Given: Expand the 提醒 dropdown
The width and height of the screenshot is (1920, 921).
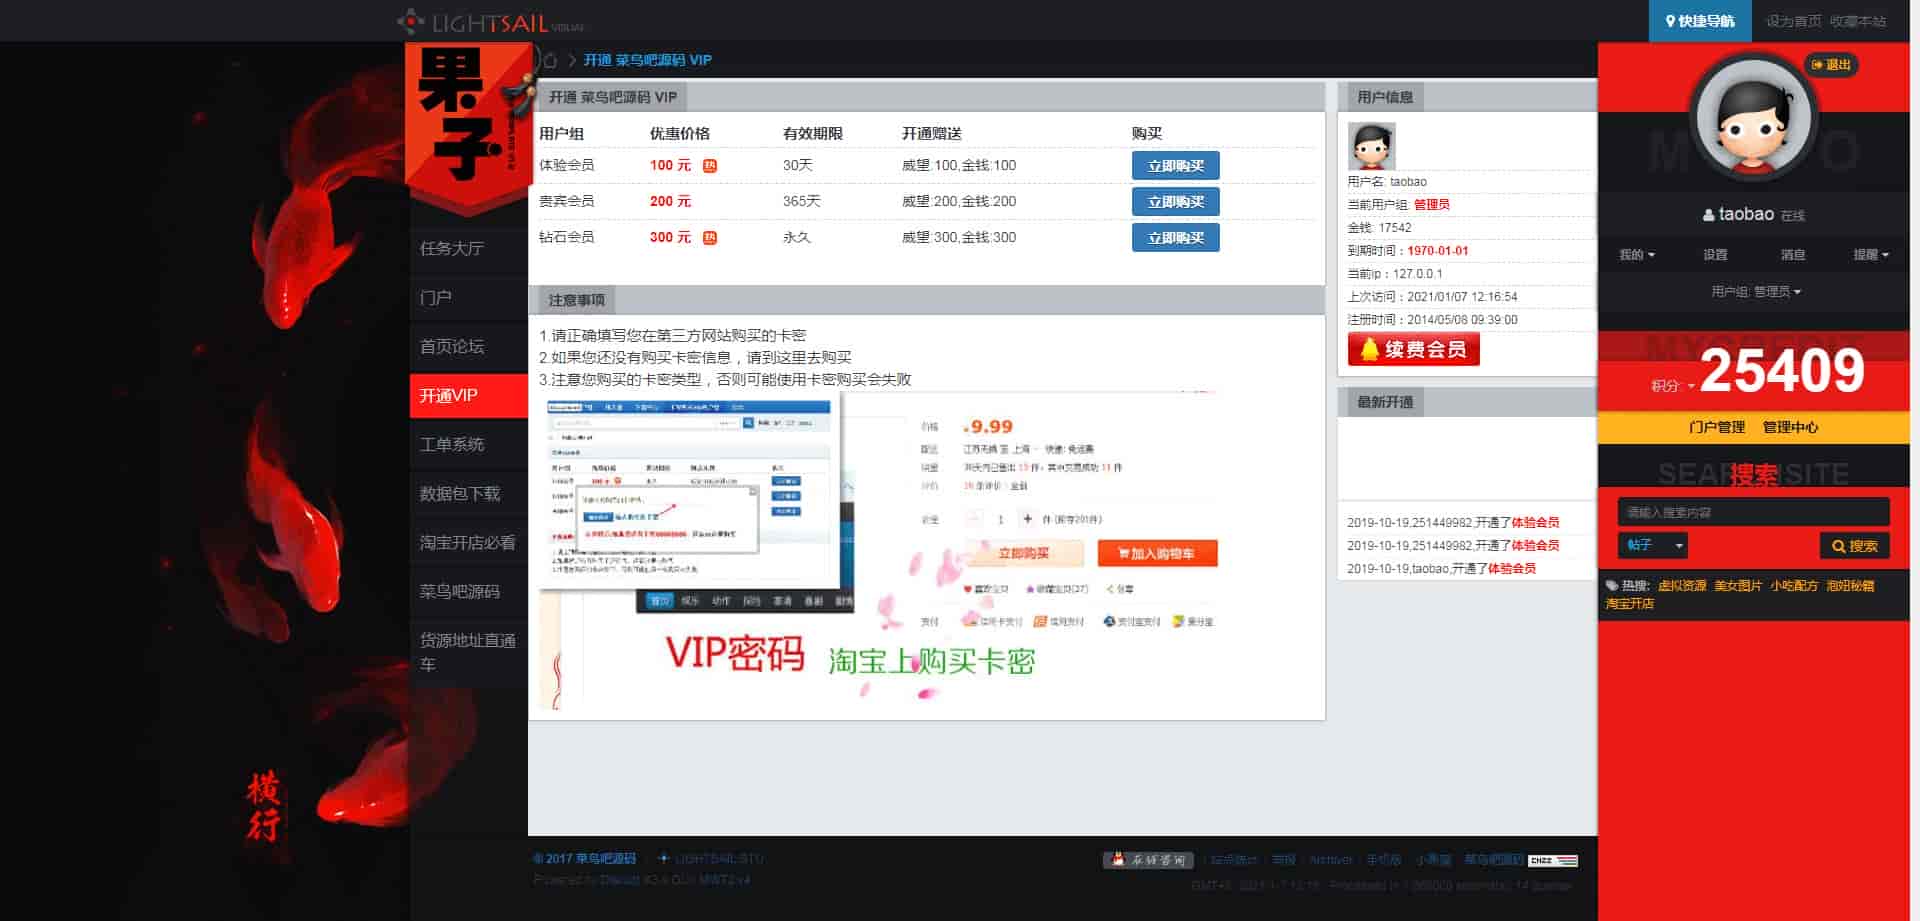Looking at the screenshot, I should 1871,255.
